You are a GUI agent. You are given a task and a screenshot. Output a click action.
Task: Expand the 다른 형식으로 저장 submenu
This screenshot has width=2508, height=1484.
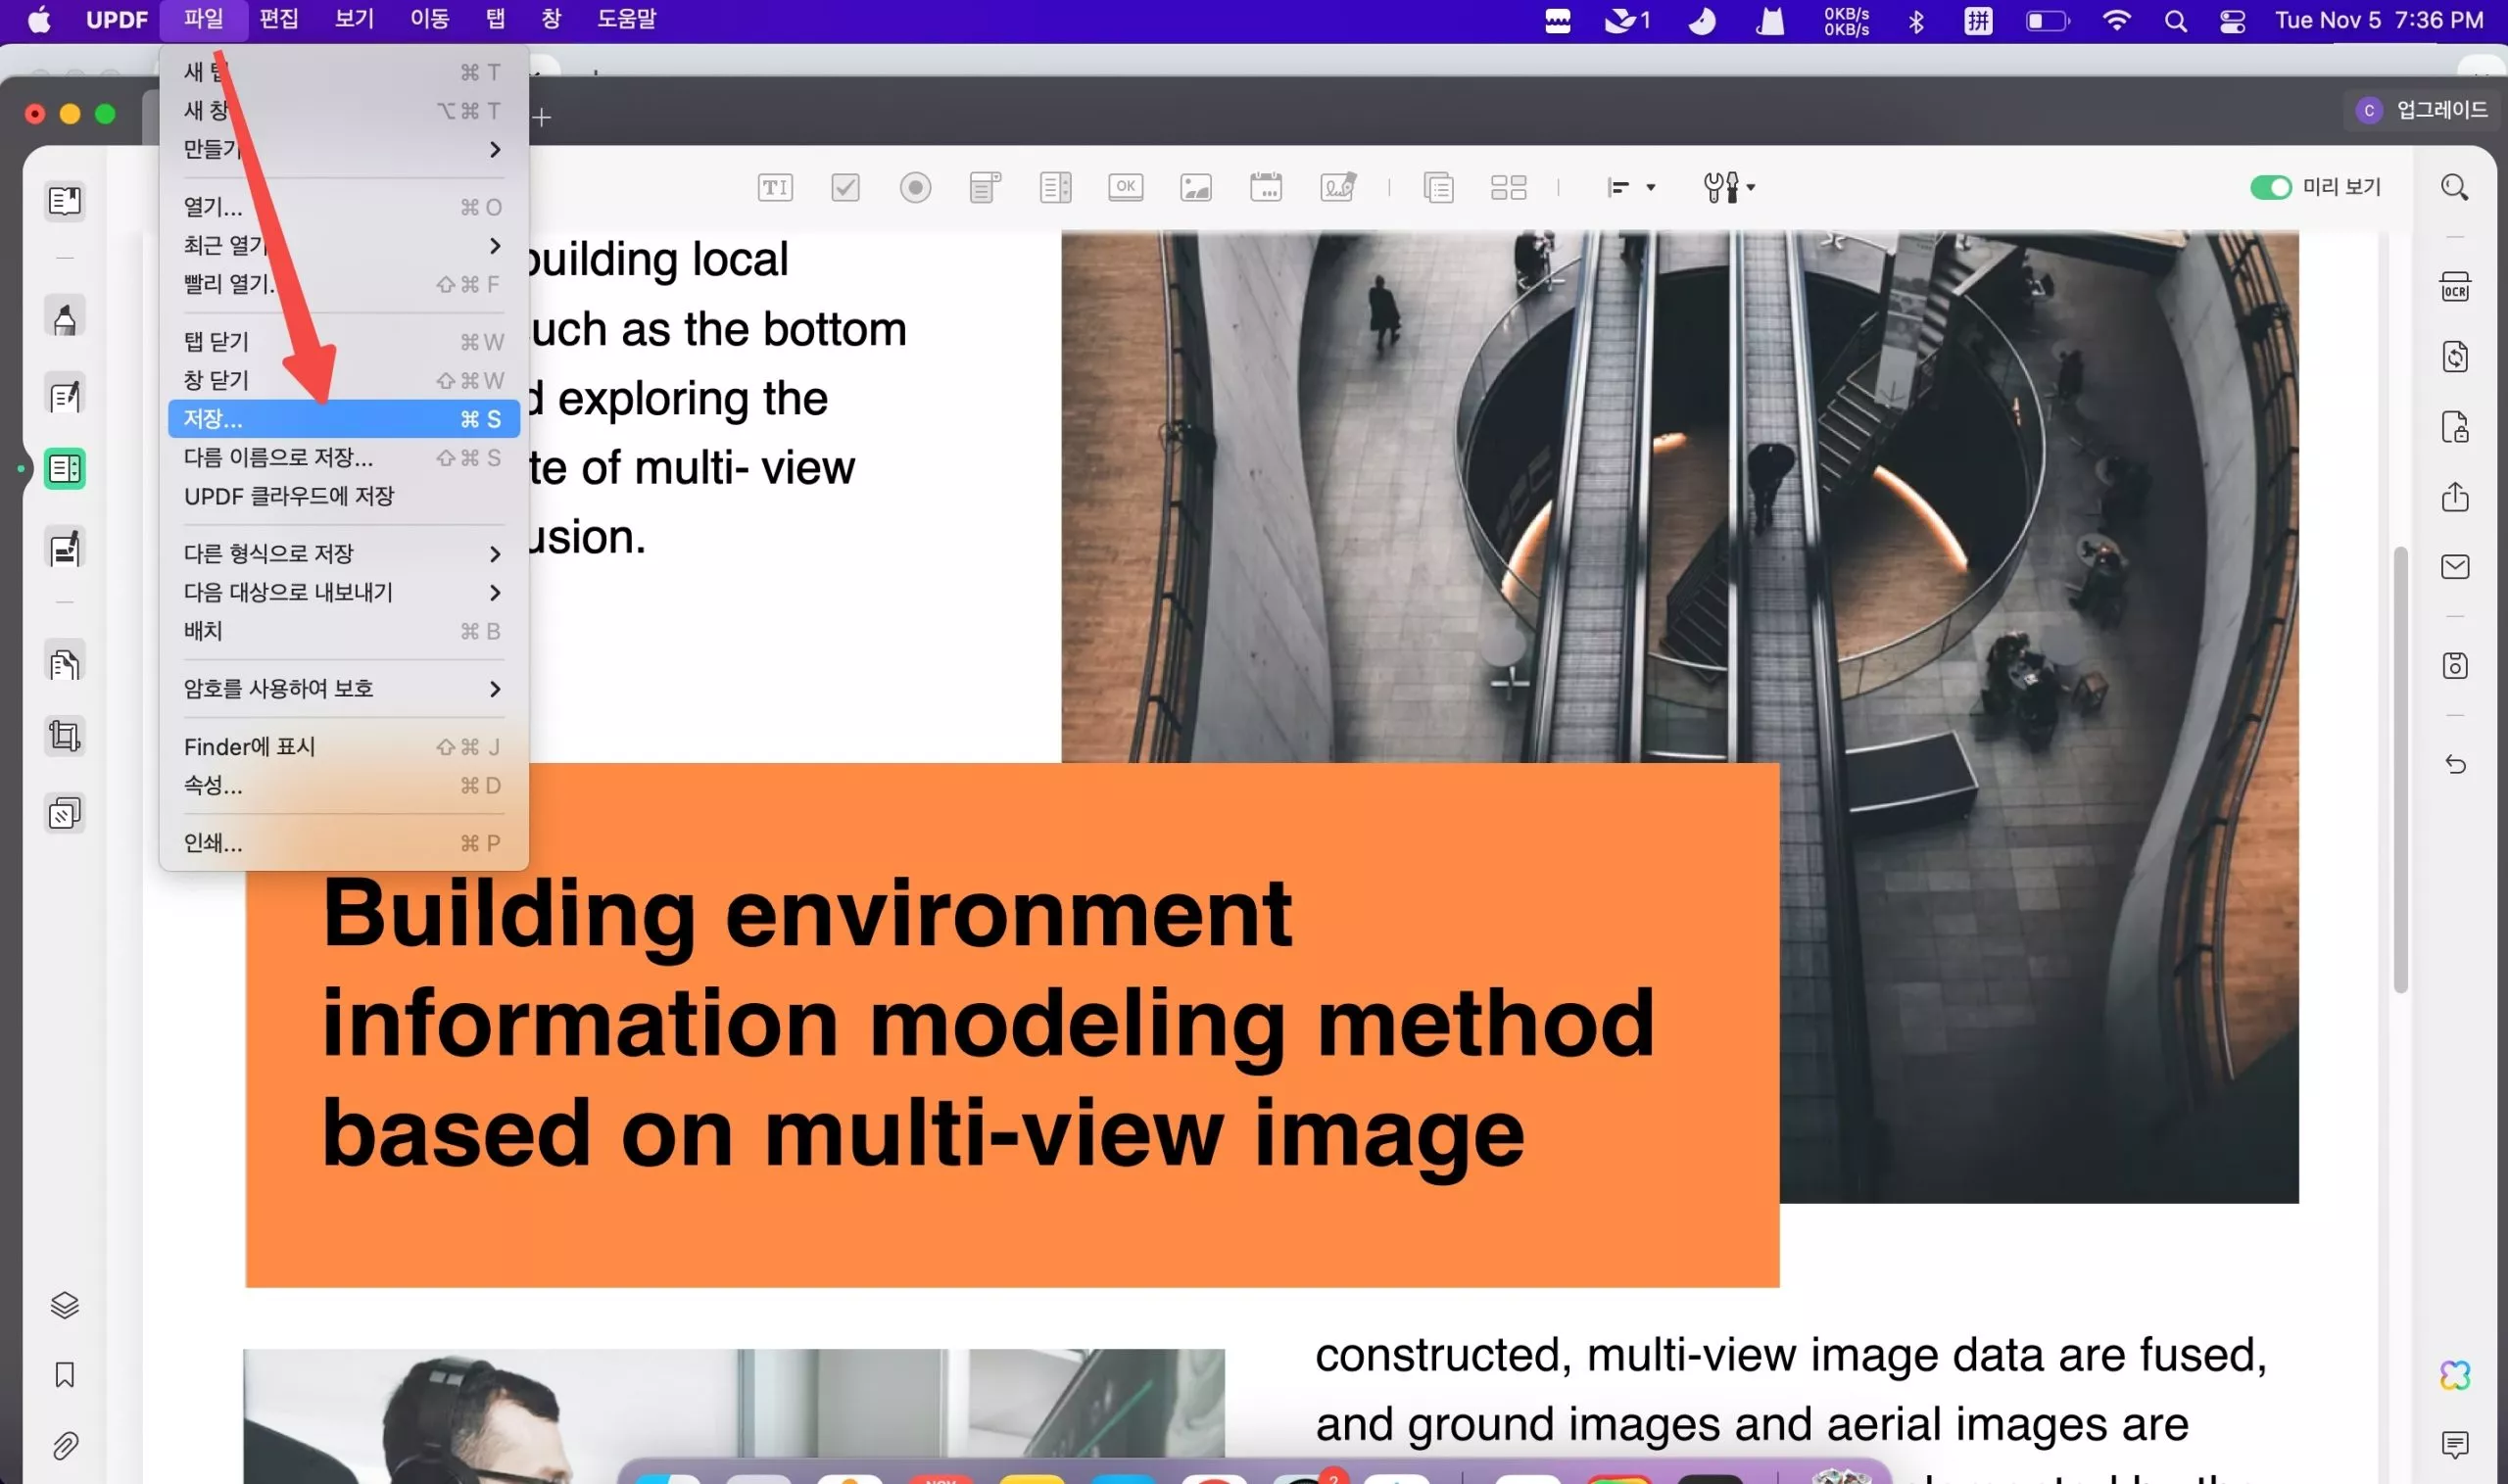click(344, 553)
